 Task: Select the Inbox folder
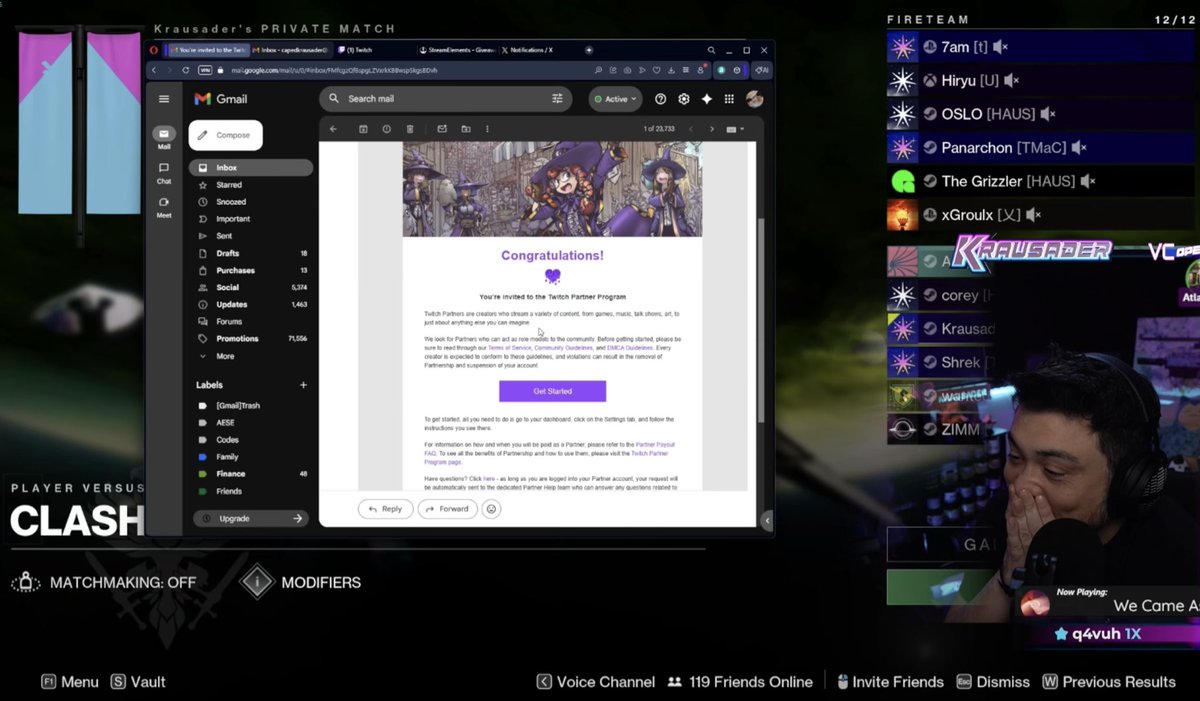pyautogui.click(x=251, y=168)
